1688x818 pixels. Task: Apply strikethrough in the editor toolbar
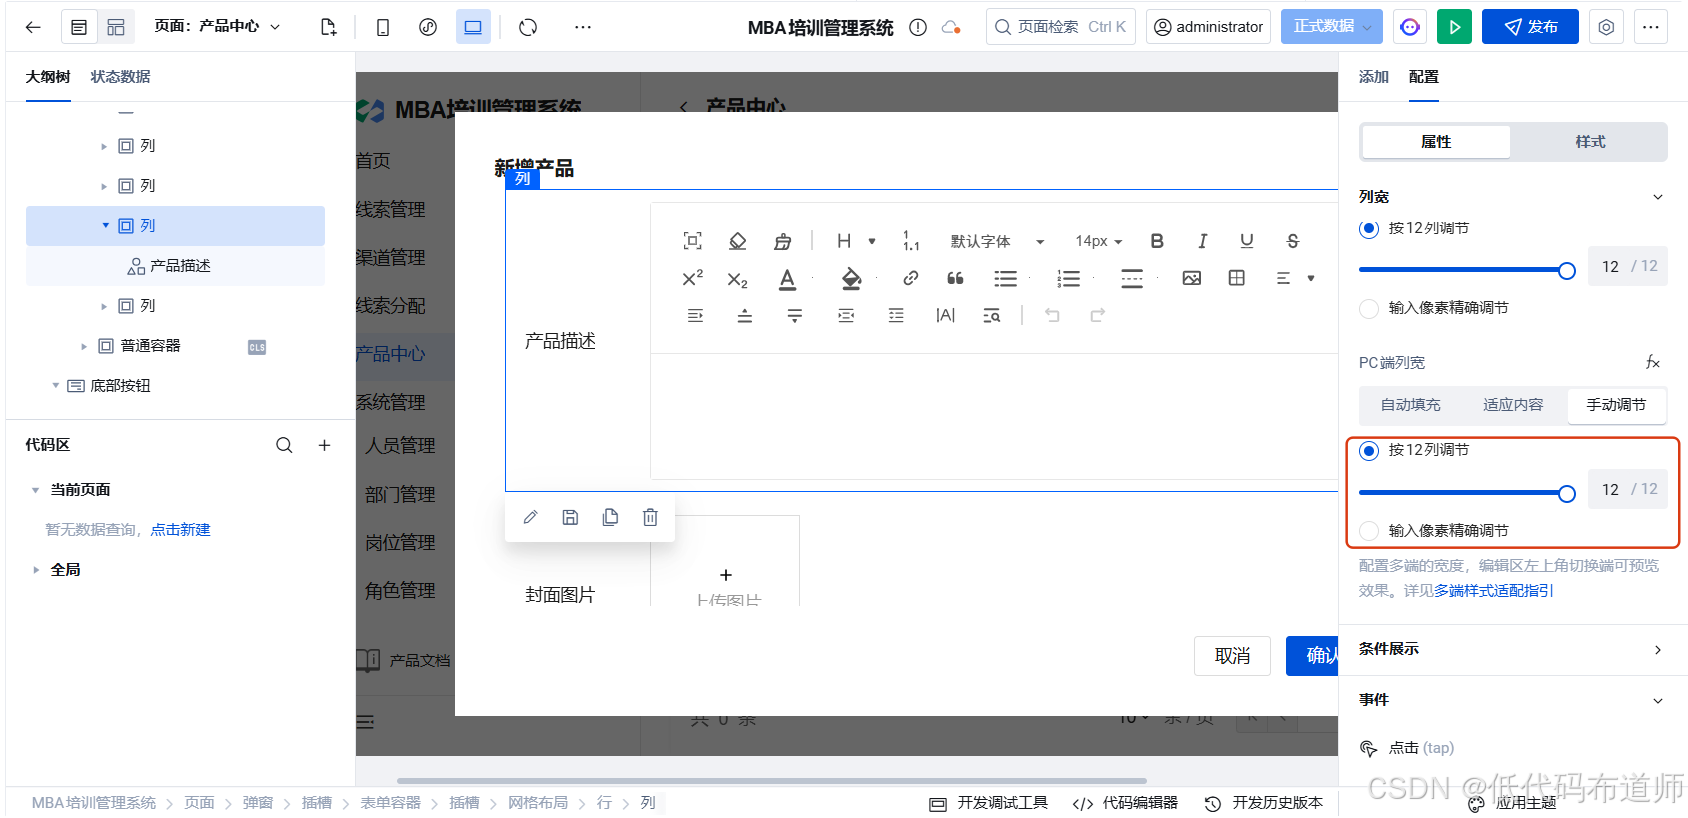coord(1293,241)
